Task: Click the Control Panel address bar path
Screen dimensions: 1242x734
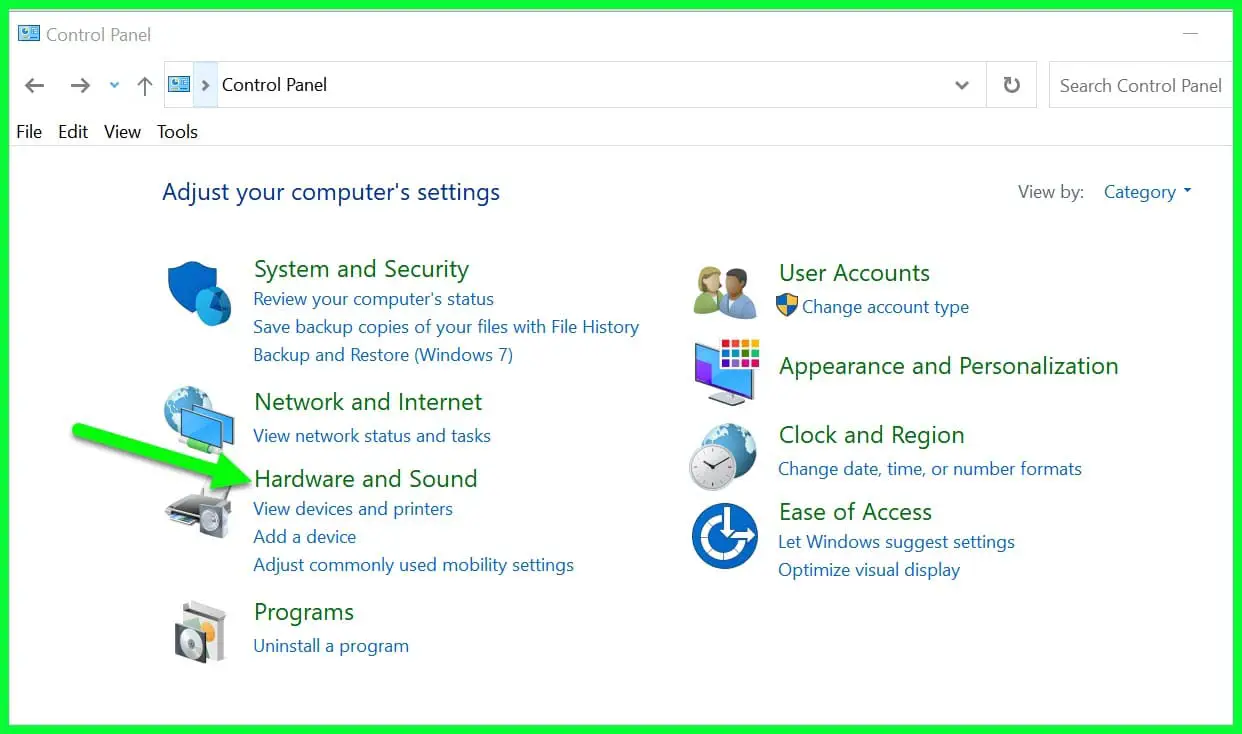Action: pos(275,85)
